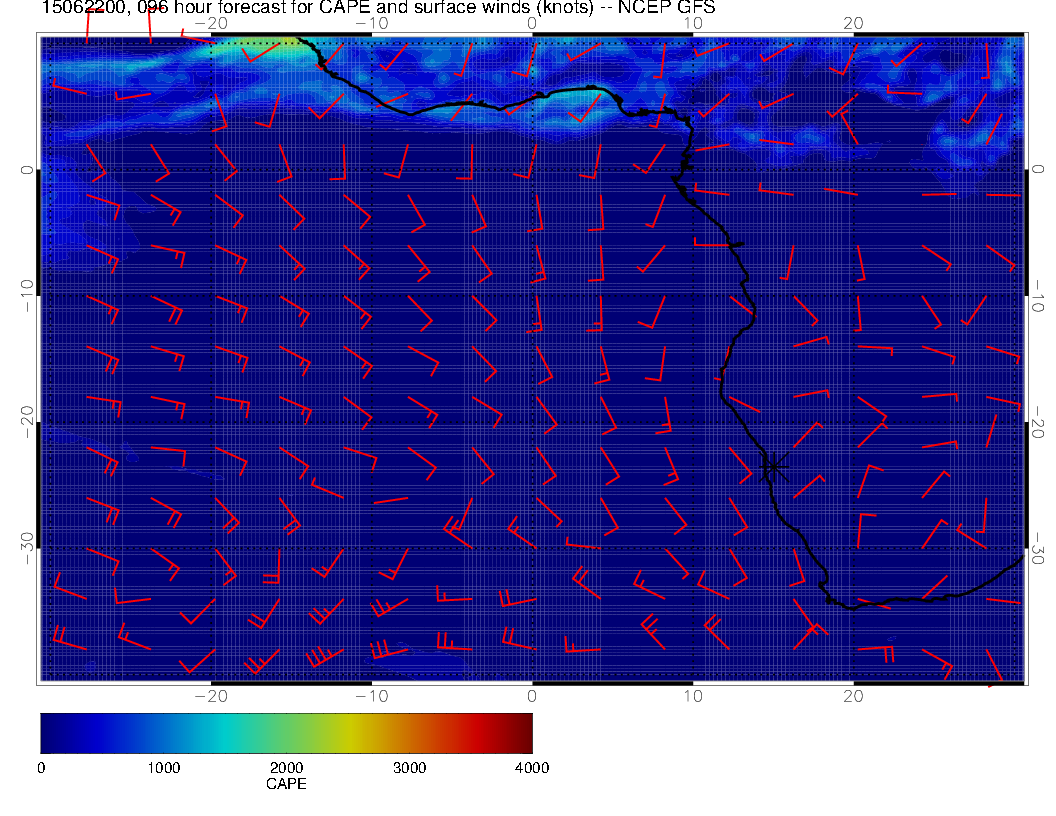1056x816 pixels.
Task: Click the "10" longitude label on the top axis
Action: click(693, 24)
